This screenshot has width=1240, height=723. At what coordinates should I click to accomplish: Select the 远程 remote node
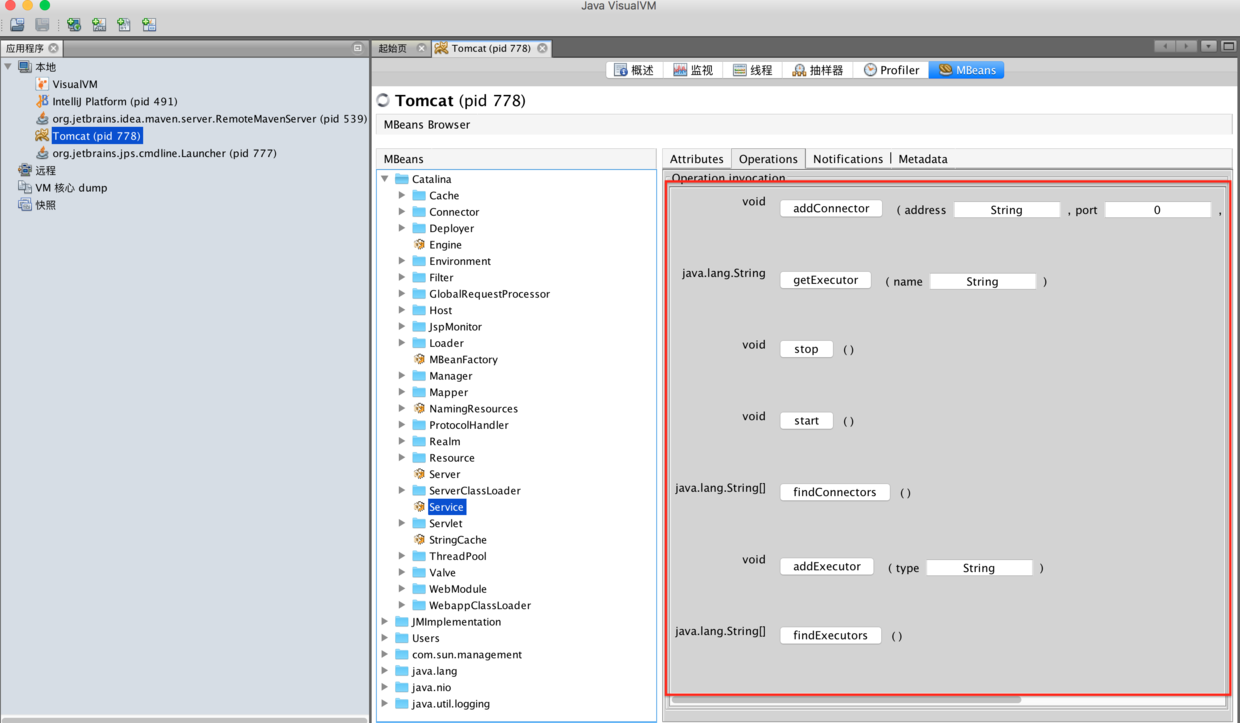(46, 170)
